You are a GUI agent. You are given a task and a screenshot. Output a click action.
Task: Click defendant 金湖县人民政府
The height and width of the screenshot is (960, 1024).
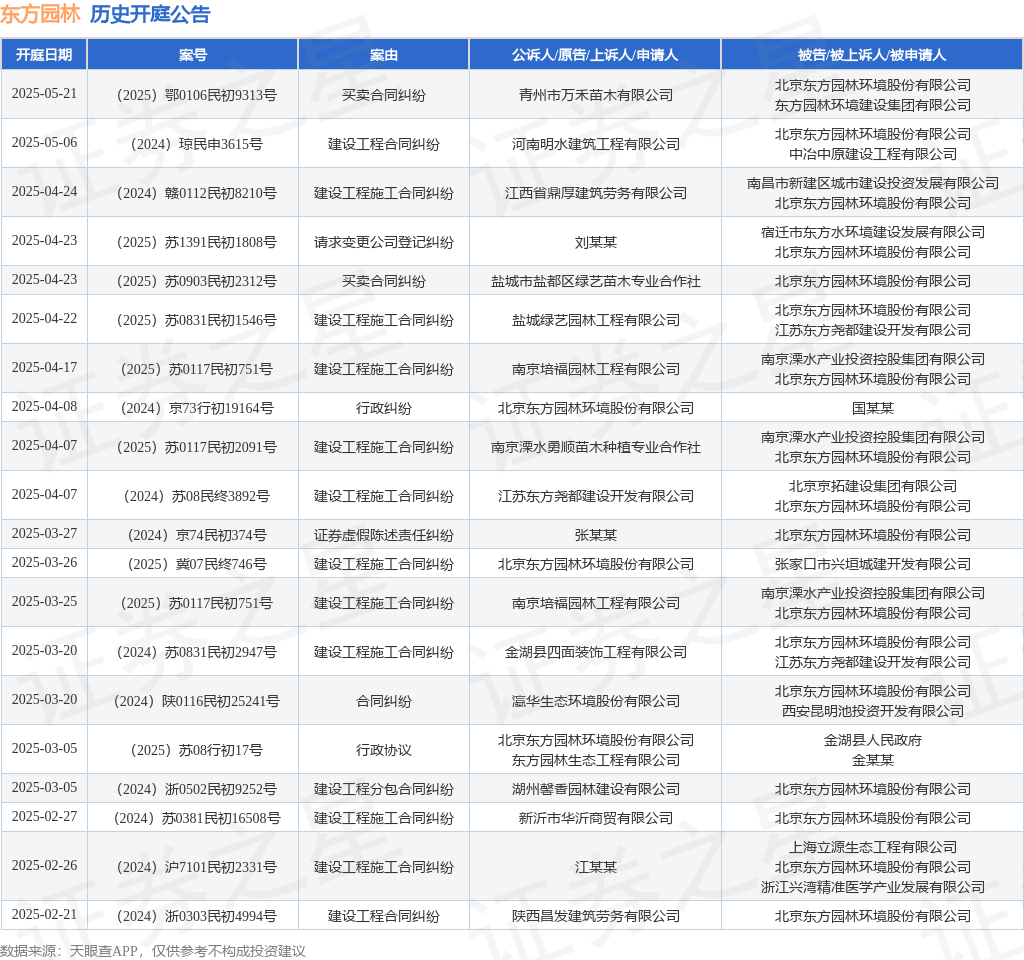(x=872, y=741)
